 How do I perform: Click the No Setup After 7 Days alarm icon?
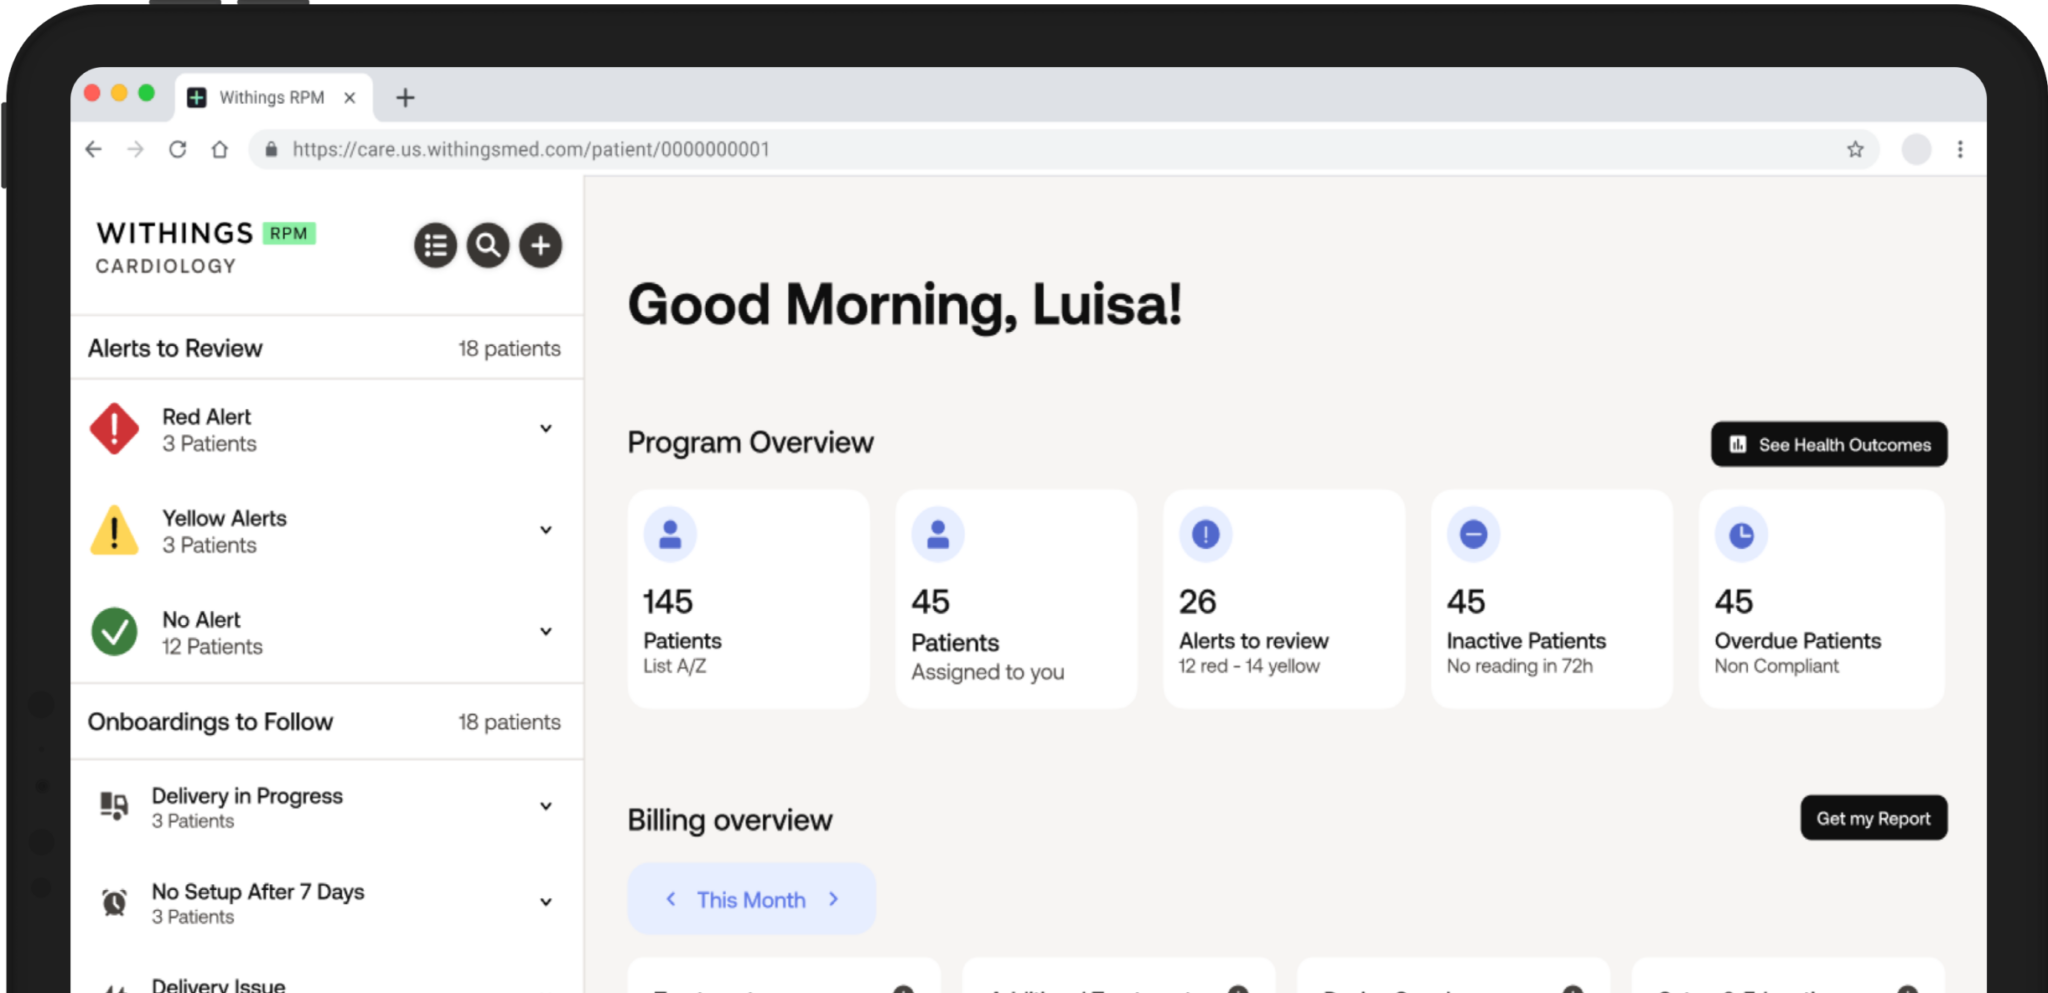tap(113, 902)
